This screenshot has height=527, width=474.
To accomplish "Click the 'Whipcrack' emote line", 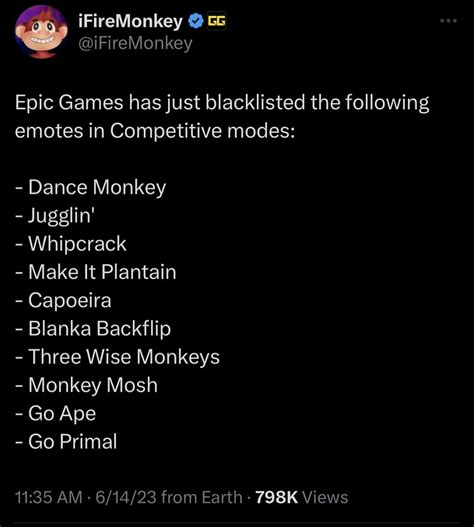I will 71,243.
